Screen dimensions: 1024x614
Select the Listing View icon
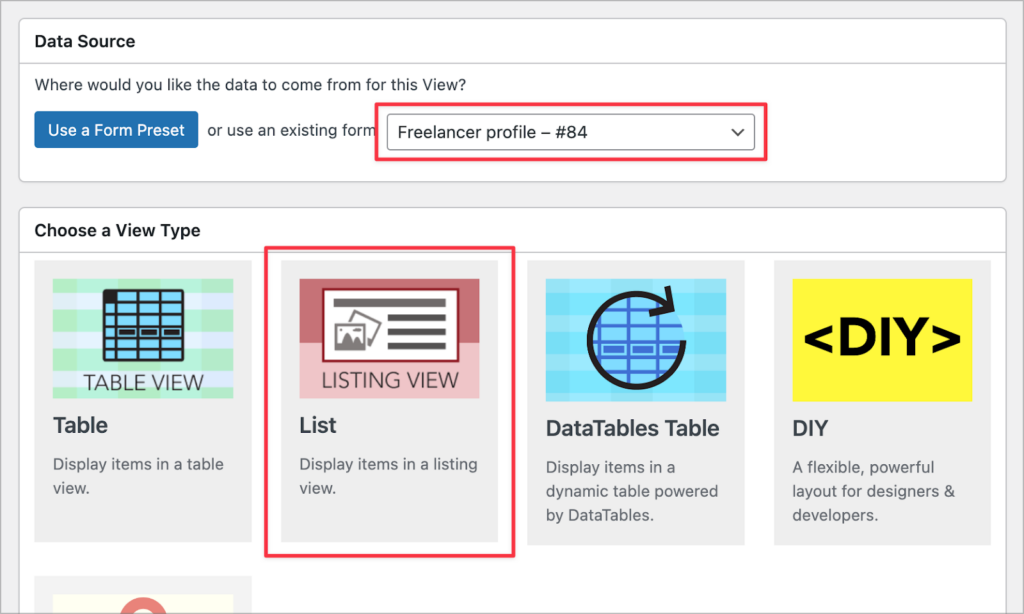point(389,338)
